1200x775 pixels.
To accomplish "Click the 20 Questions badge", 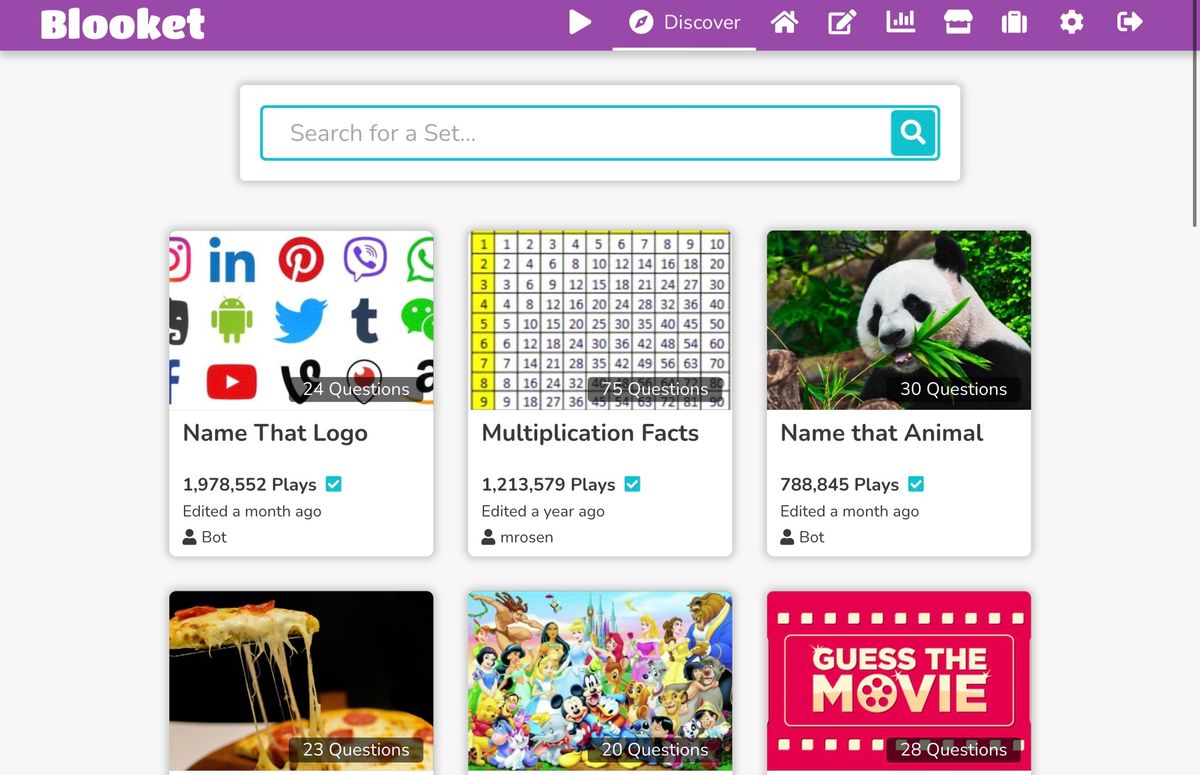I will pos(654,750).
